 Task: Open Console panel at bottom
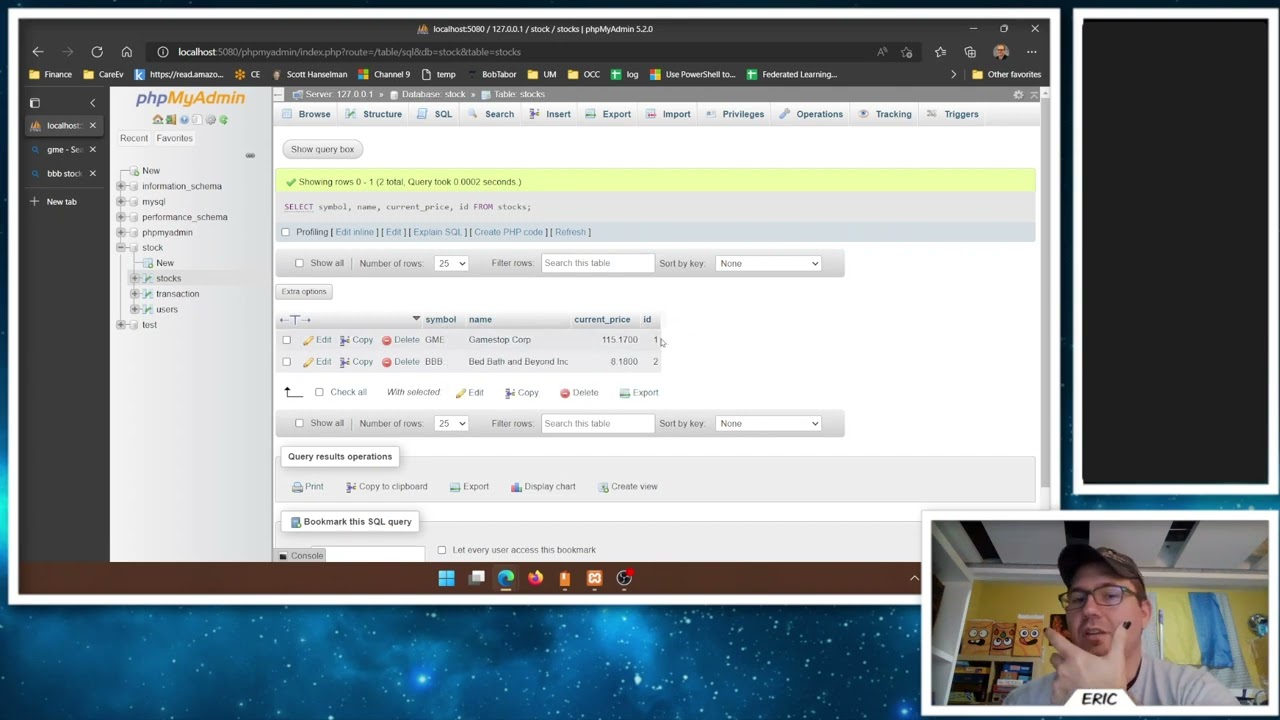pyautogui.click(x=301, y=556)
